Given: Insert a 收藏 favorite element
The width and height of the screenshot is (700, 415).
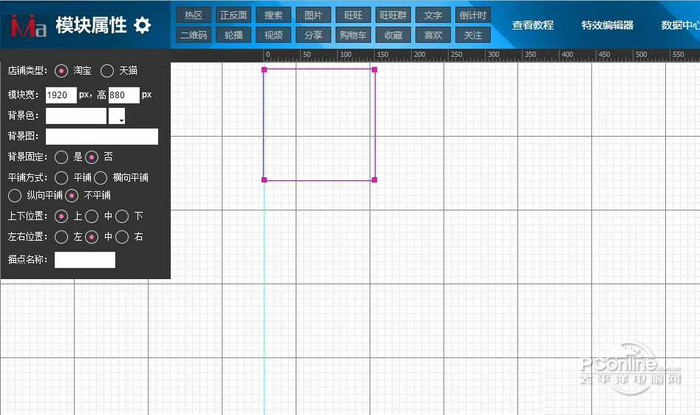Looking at the screenshot, I should tap(393, 35).
